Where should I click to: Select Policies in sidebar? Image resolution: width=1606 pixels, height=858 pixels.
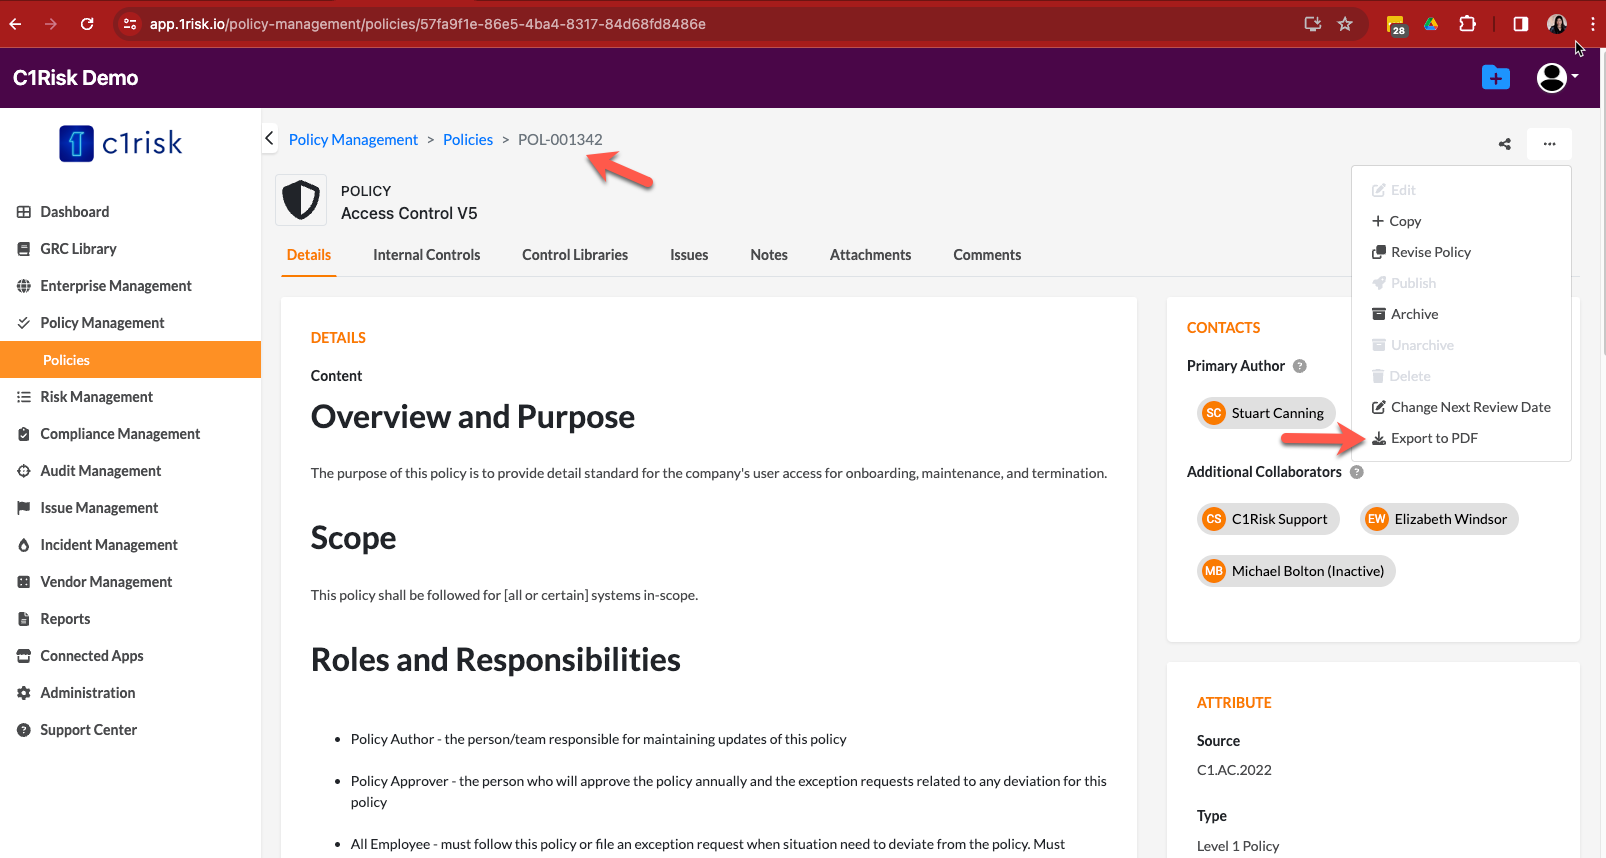coord(130,360)
